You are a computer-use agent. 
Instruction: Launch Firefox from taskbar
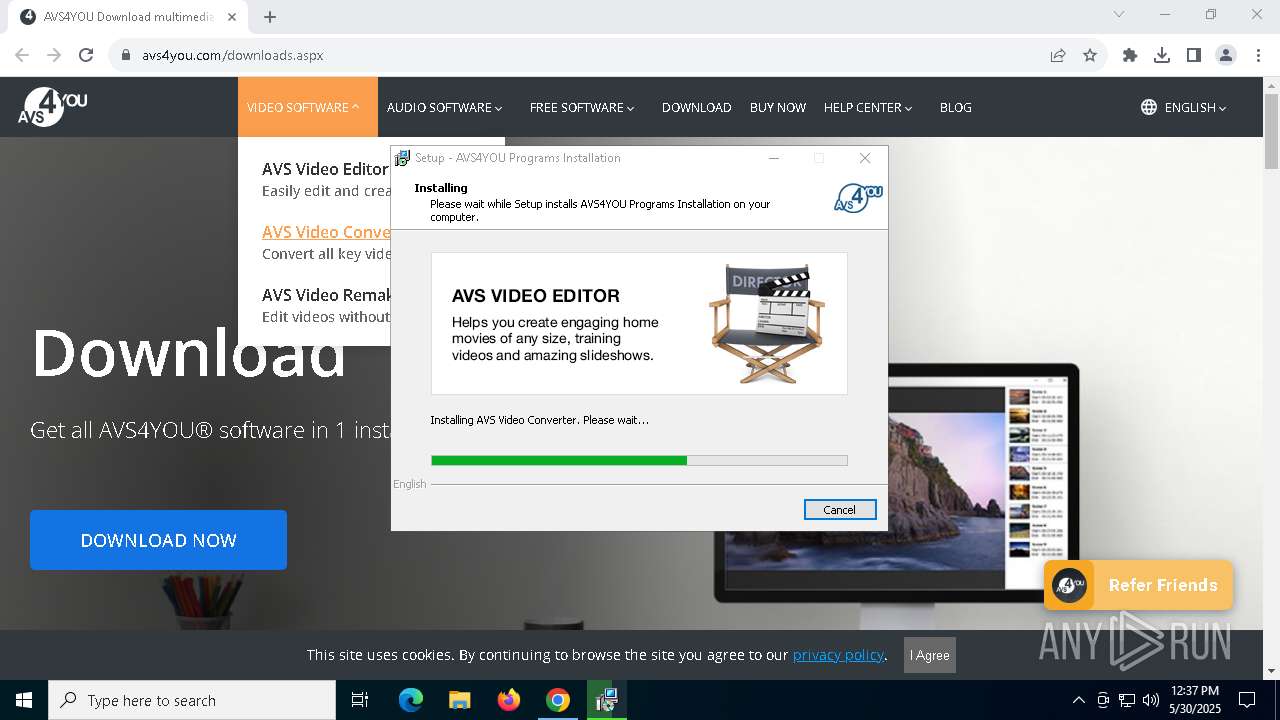pos(509,700)
